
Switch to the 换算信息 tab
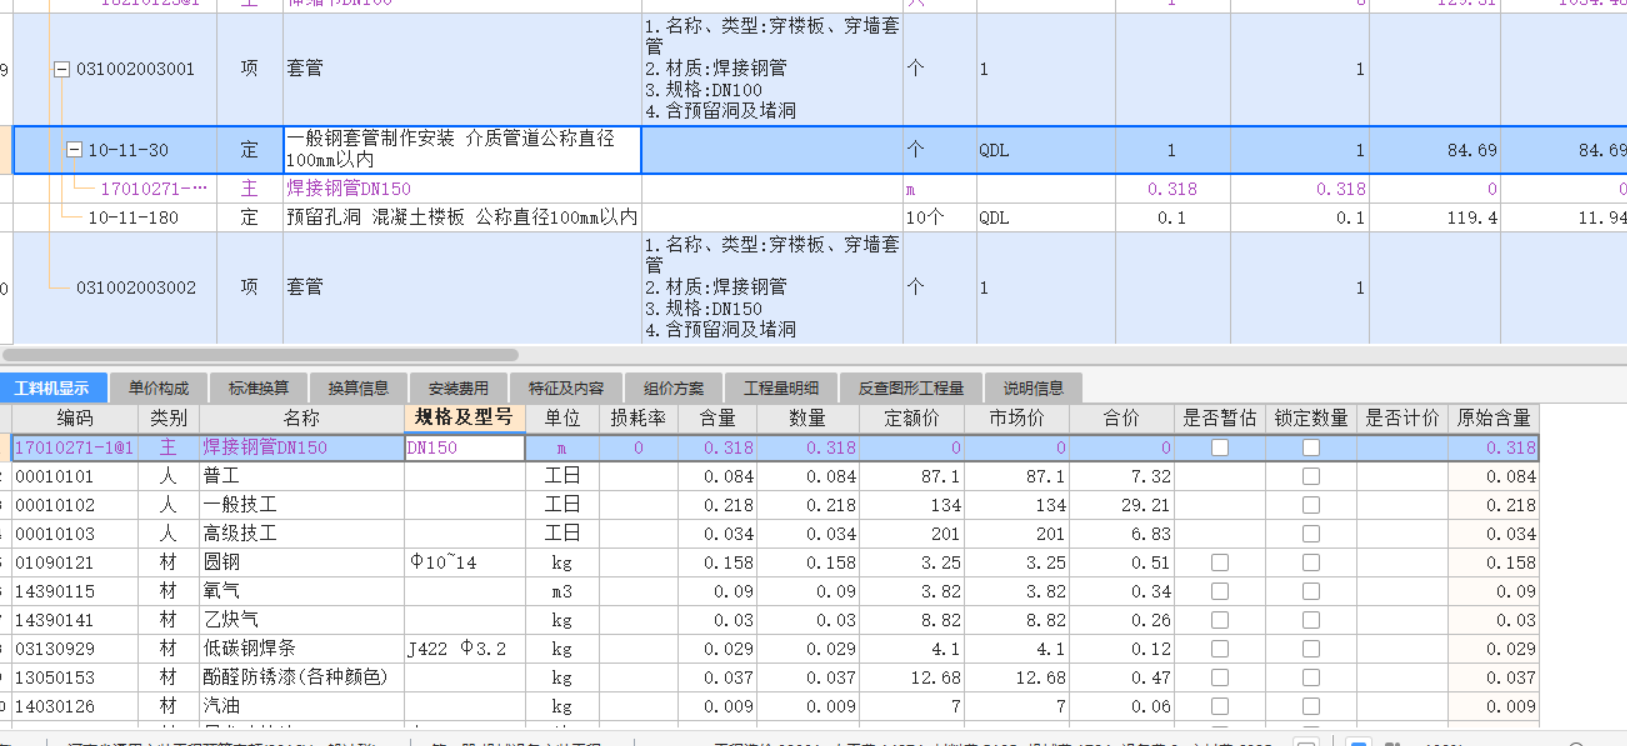pyautogui.click(x=358, y=388)
